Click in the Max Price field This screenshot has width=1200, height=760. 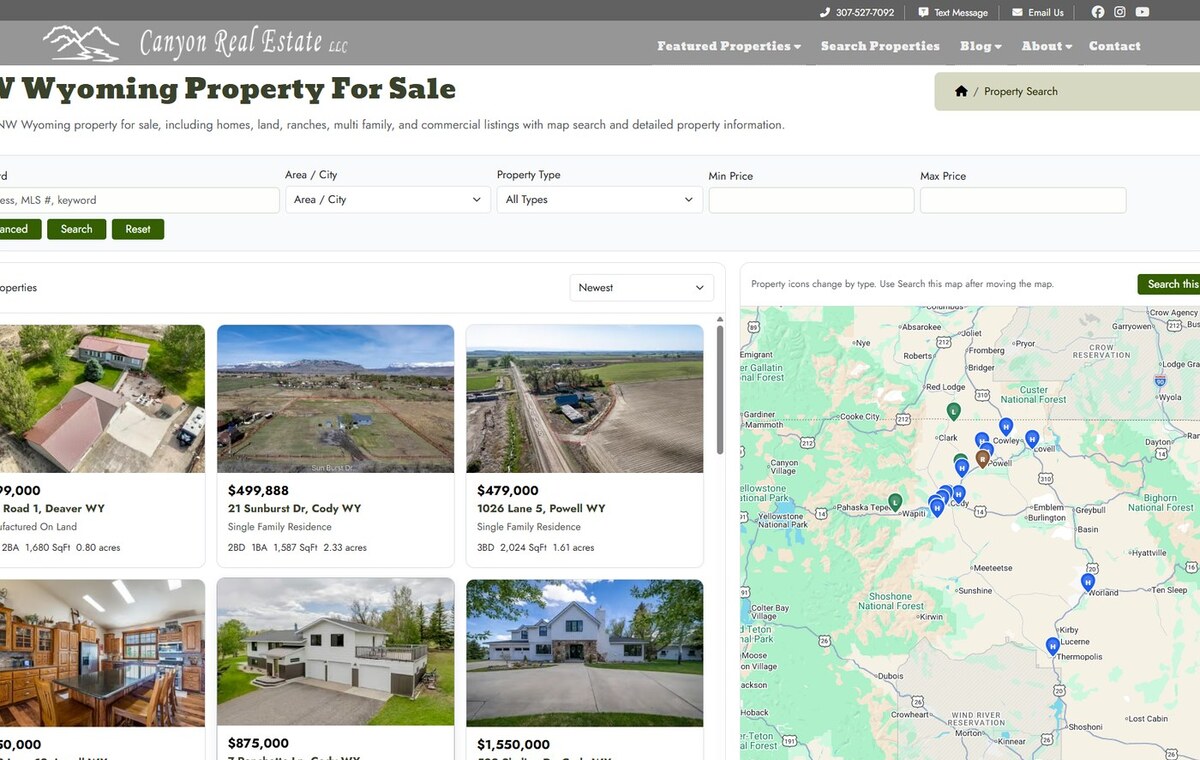click(x=1023, y=200)
